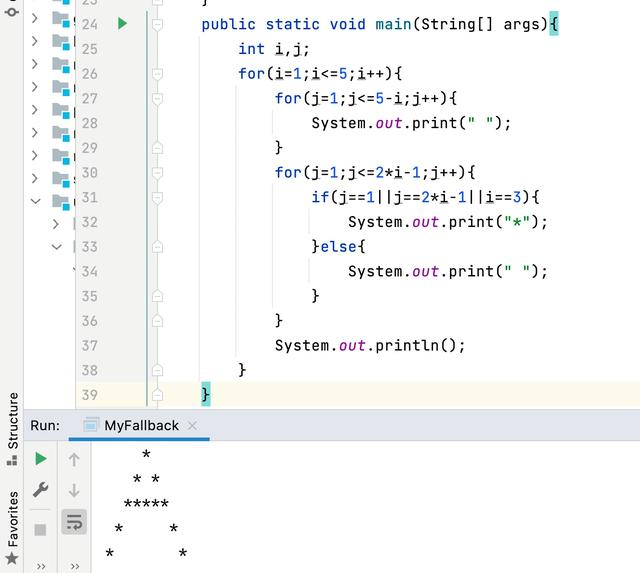
Task: Close the MyFallback run tab
Action: coord(192,425)
